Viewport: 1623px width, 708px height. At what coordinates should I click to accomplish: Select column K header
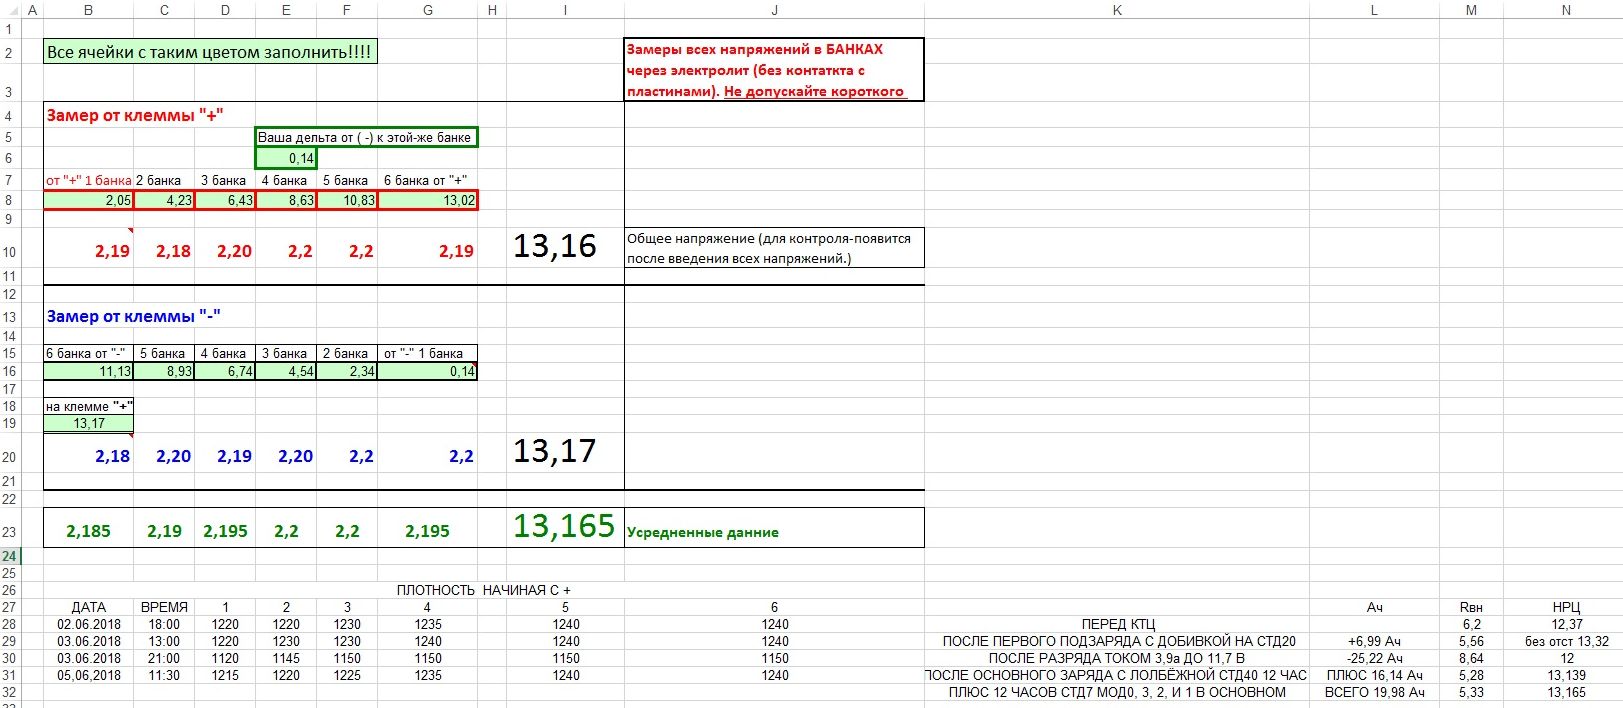tap(1116, 10)
